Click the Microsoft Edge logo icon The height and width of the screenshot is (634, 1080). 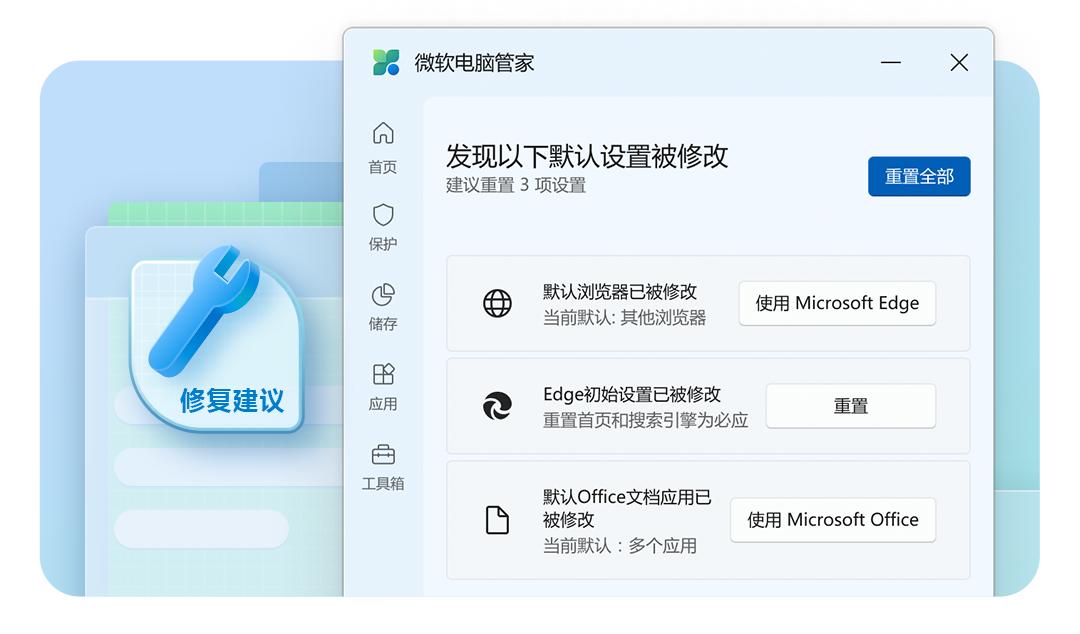(497, 406)
